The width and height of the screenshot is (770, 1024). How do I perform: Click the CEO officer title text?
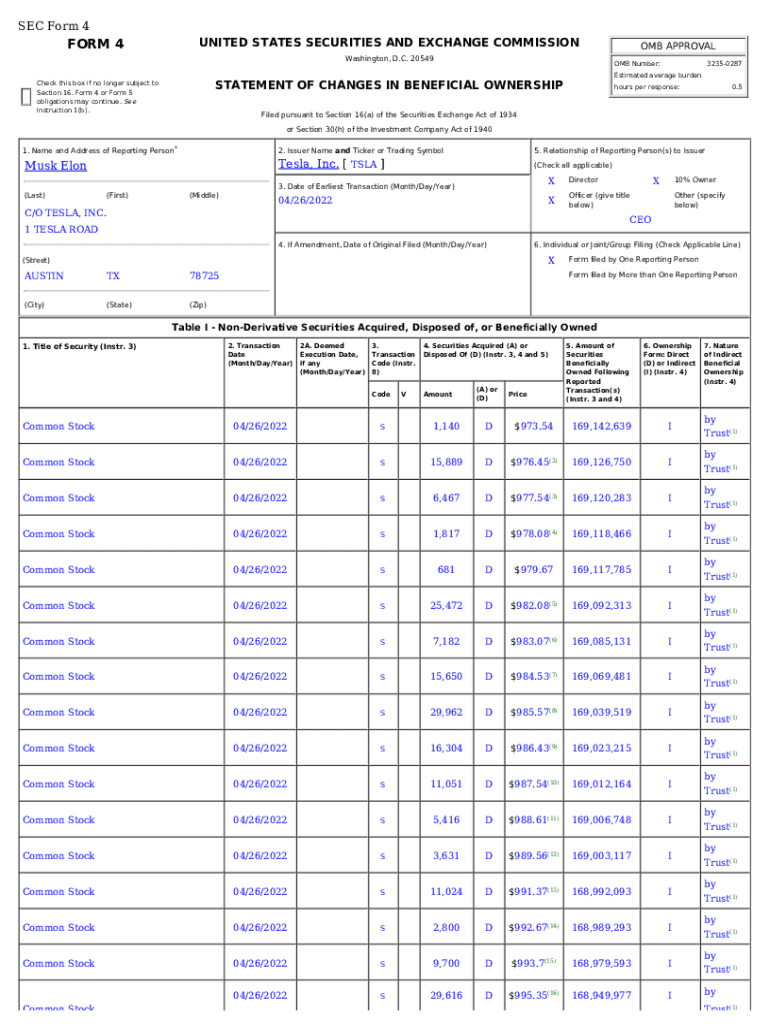click(639, 219)
